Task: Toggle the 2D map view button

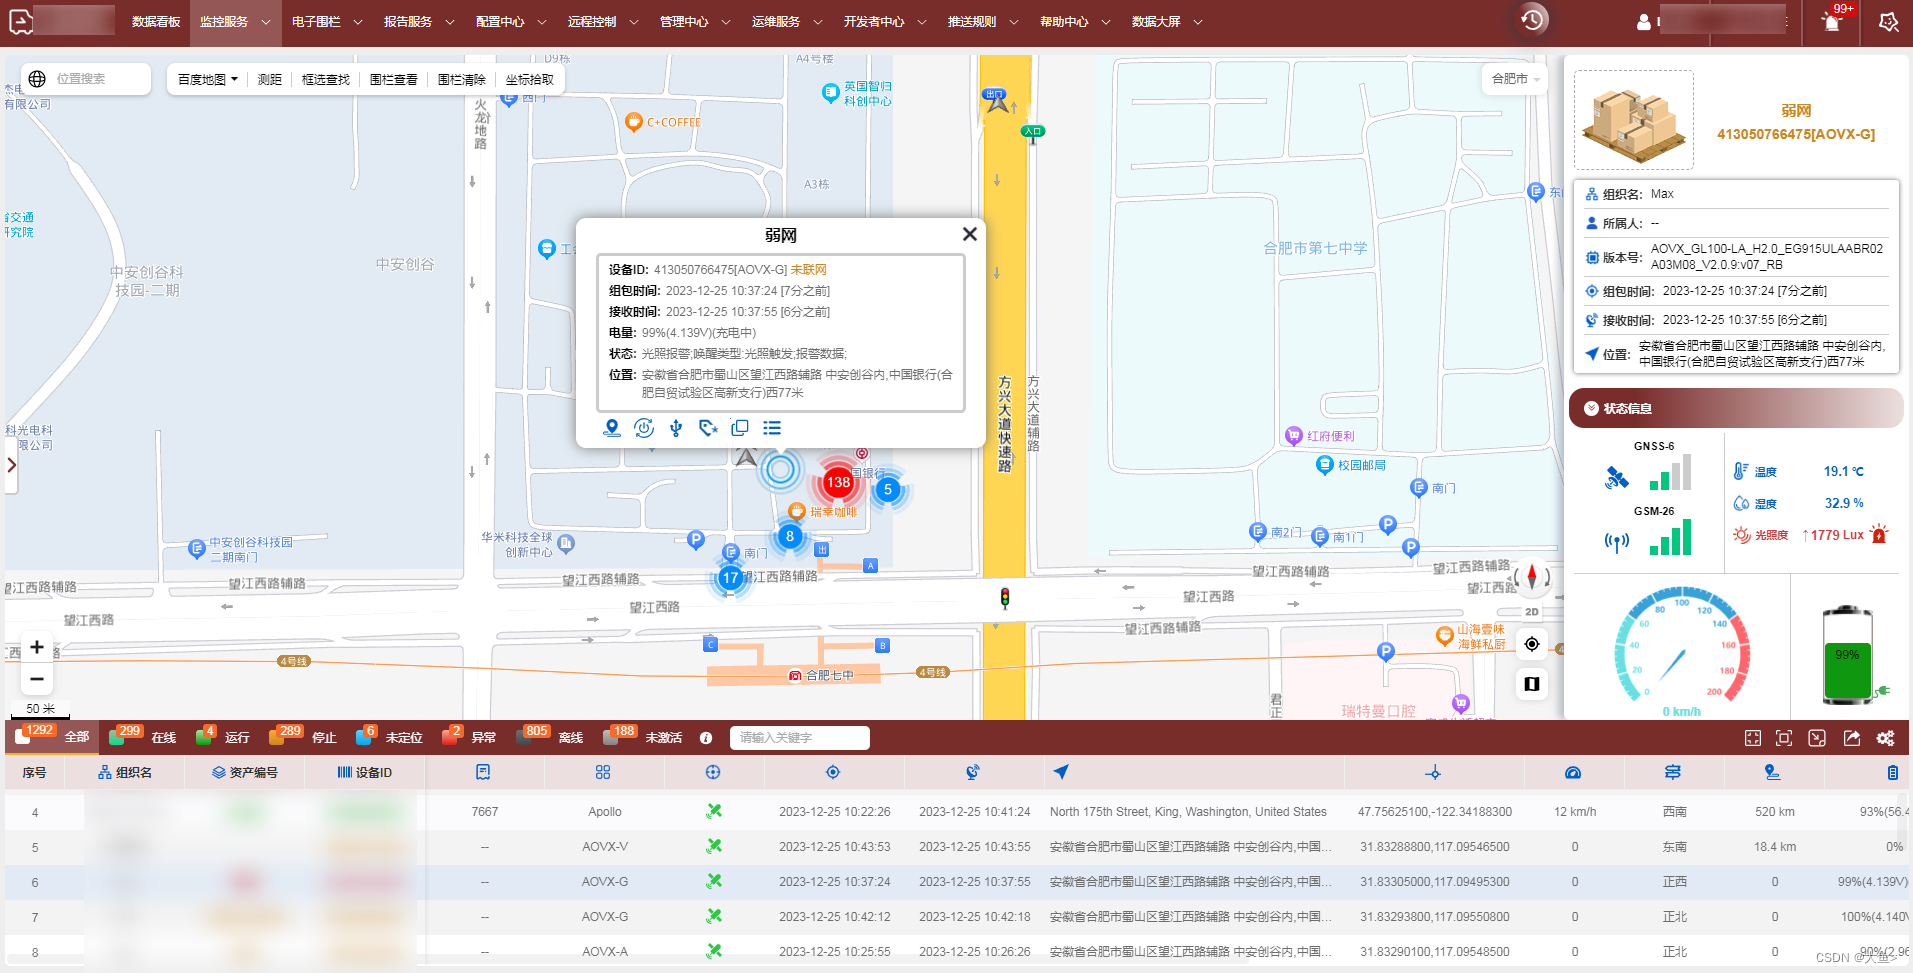Action: [x=1532, y=612]
